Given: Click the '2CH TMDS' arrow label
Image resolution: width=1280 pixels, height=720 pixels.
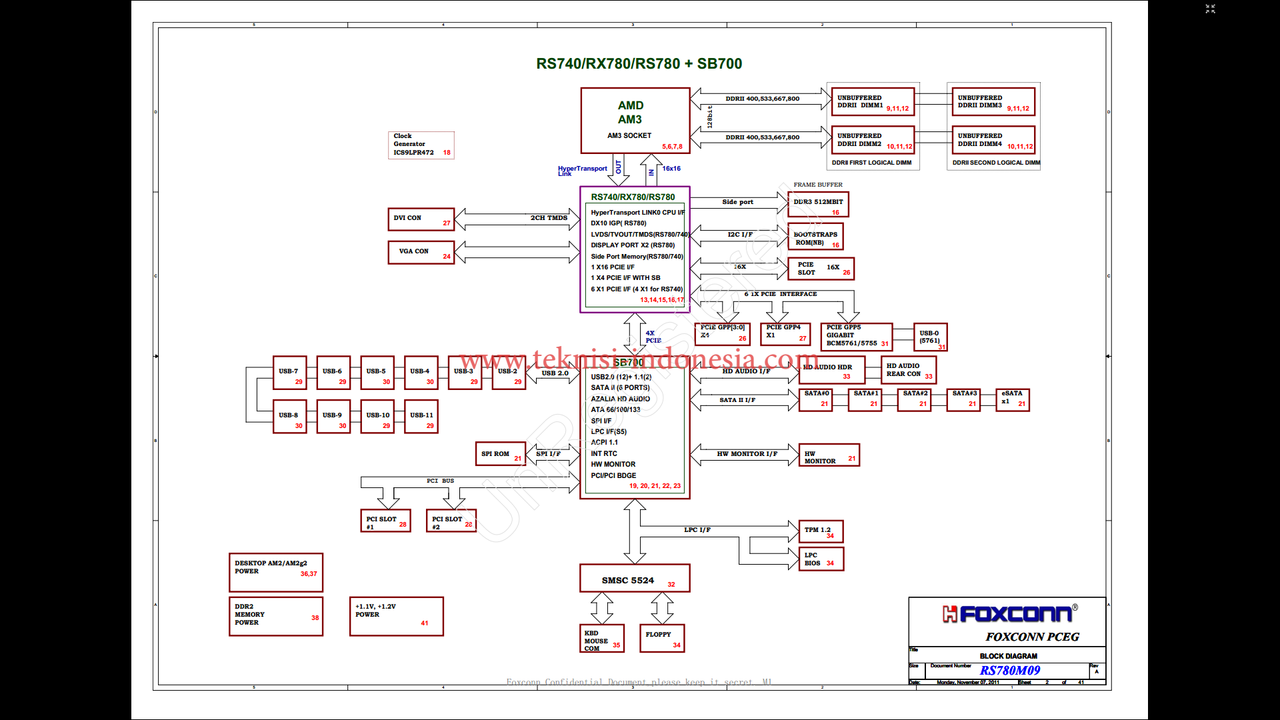Looking at the screenshot, I should 549,217.
